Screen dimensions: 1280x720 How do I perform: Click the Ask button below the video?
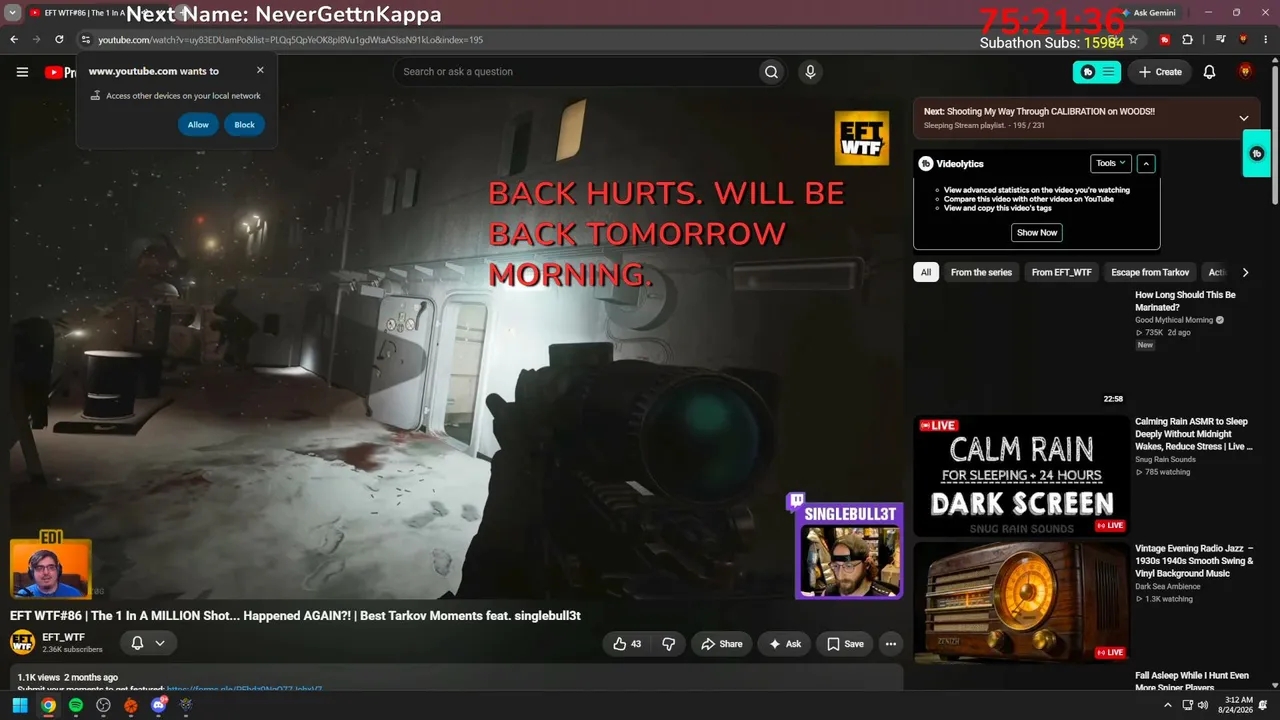click(784, 644)
